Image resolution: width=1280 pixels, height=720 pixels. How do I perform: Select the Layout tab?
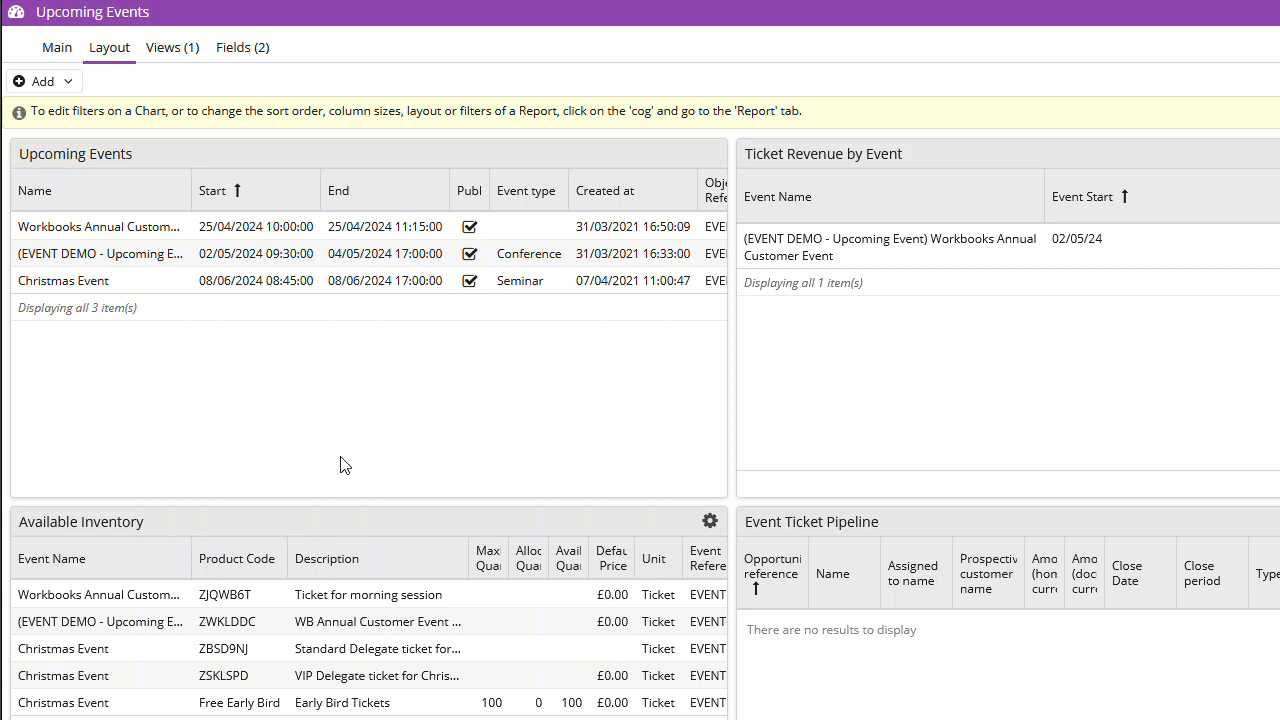coord(109,47)
